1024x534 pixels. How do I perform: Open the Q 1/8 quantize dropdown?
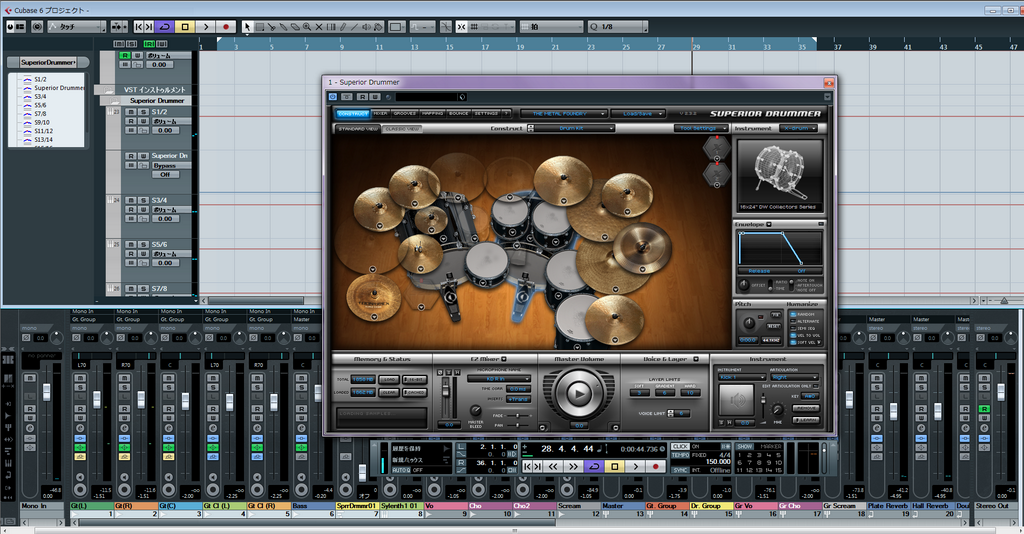pyautogui.click(x=618, y=27)
